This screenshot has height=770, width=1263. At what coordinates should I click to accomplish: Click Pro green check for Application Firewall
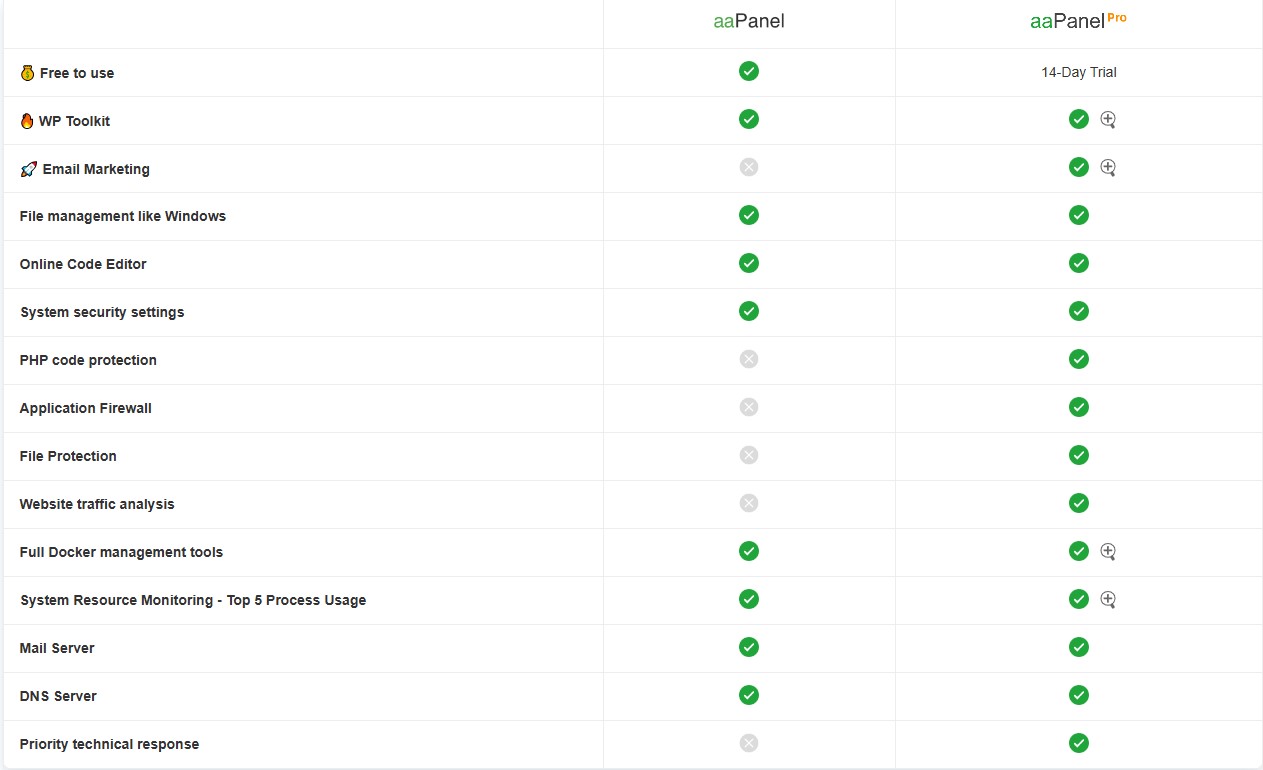click(1078, 407)
